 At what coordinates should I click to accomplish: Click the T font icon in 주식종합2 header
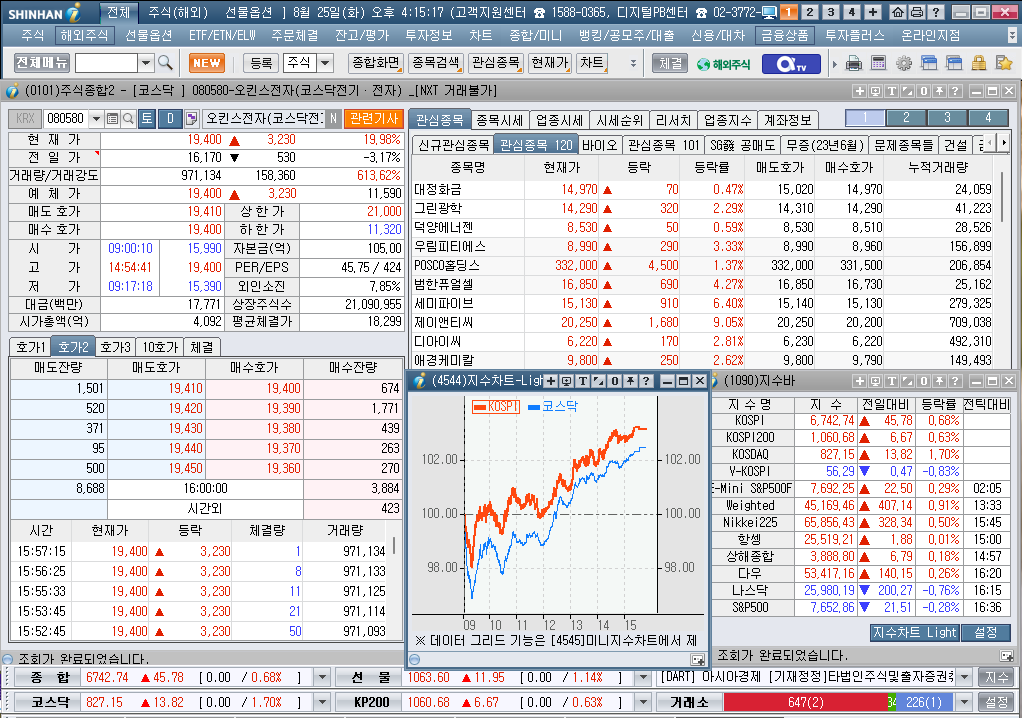click(x=891, y=91)
